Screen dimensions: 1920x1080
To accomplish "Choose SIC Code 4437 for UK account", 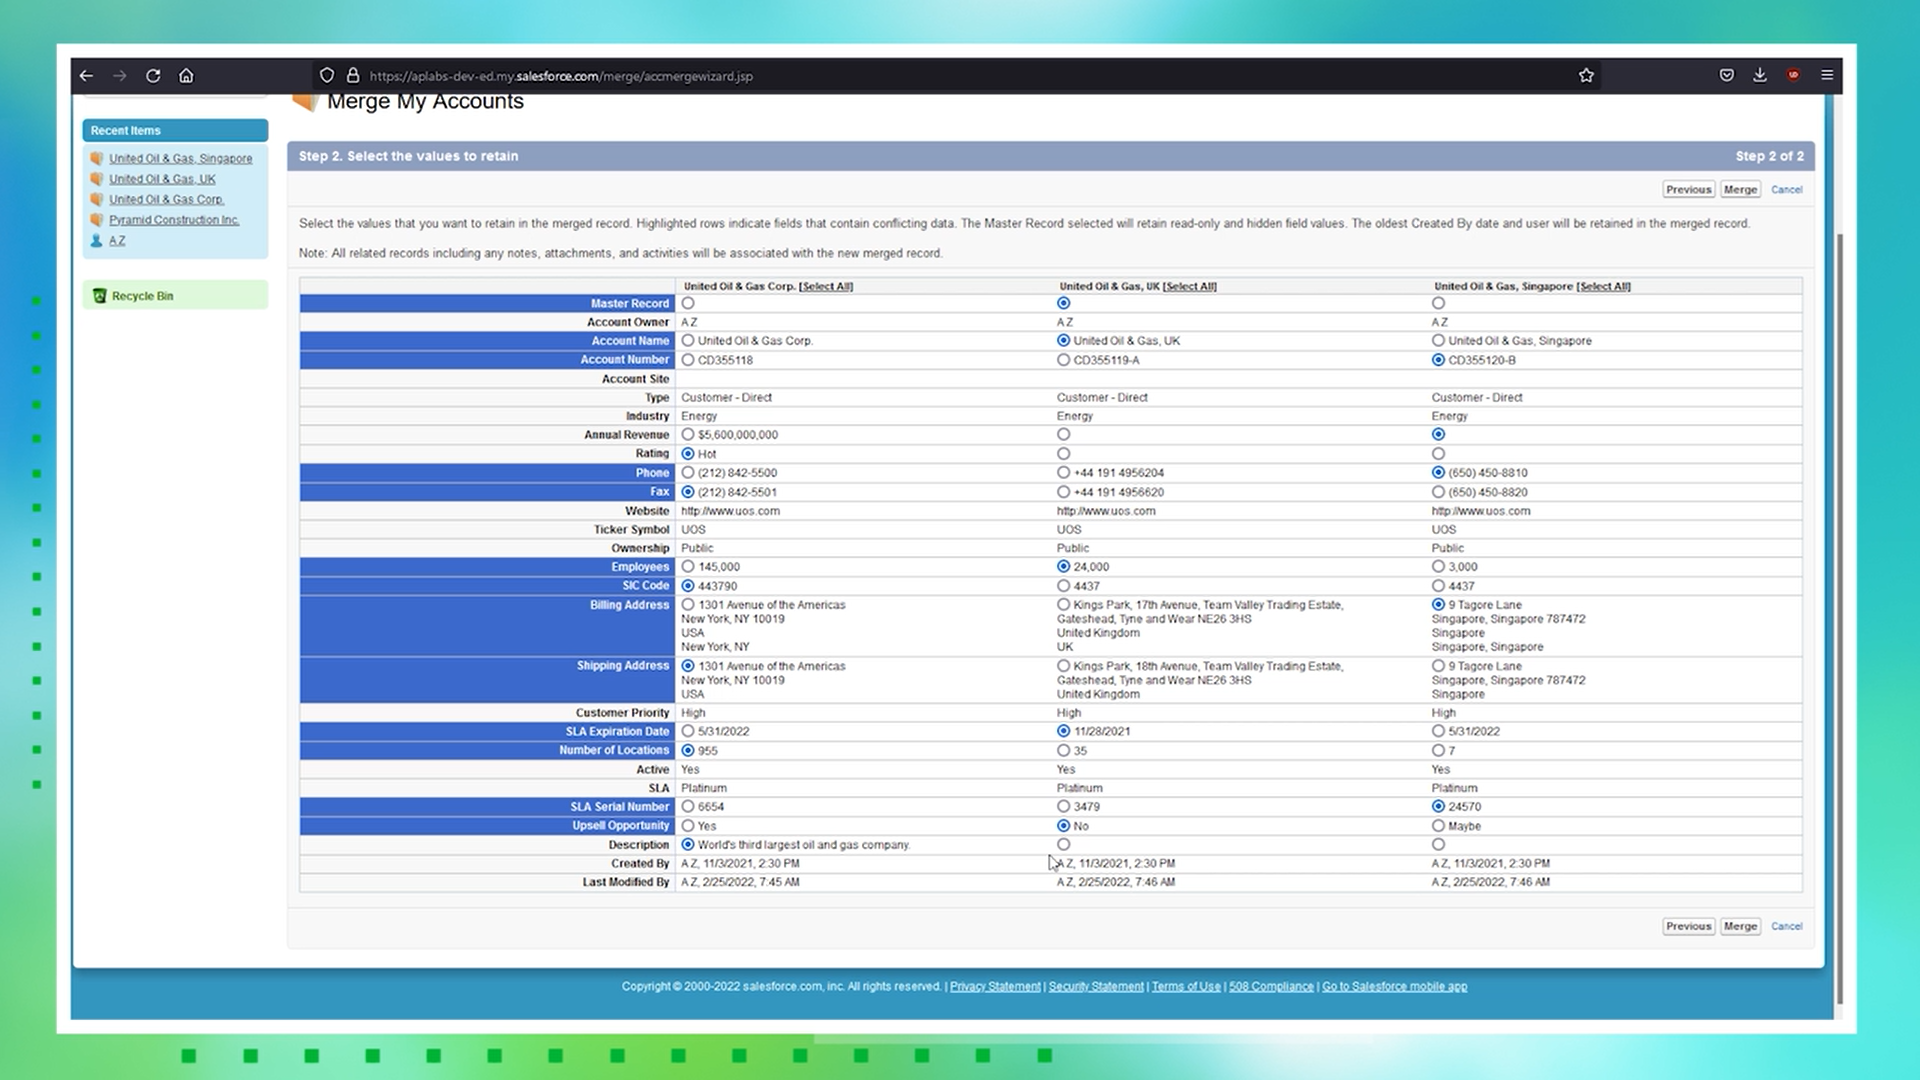I will click(x=1063, y=586).
